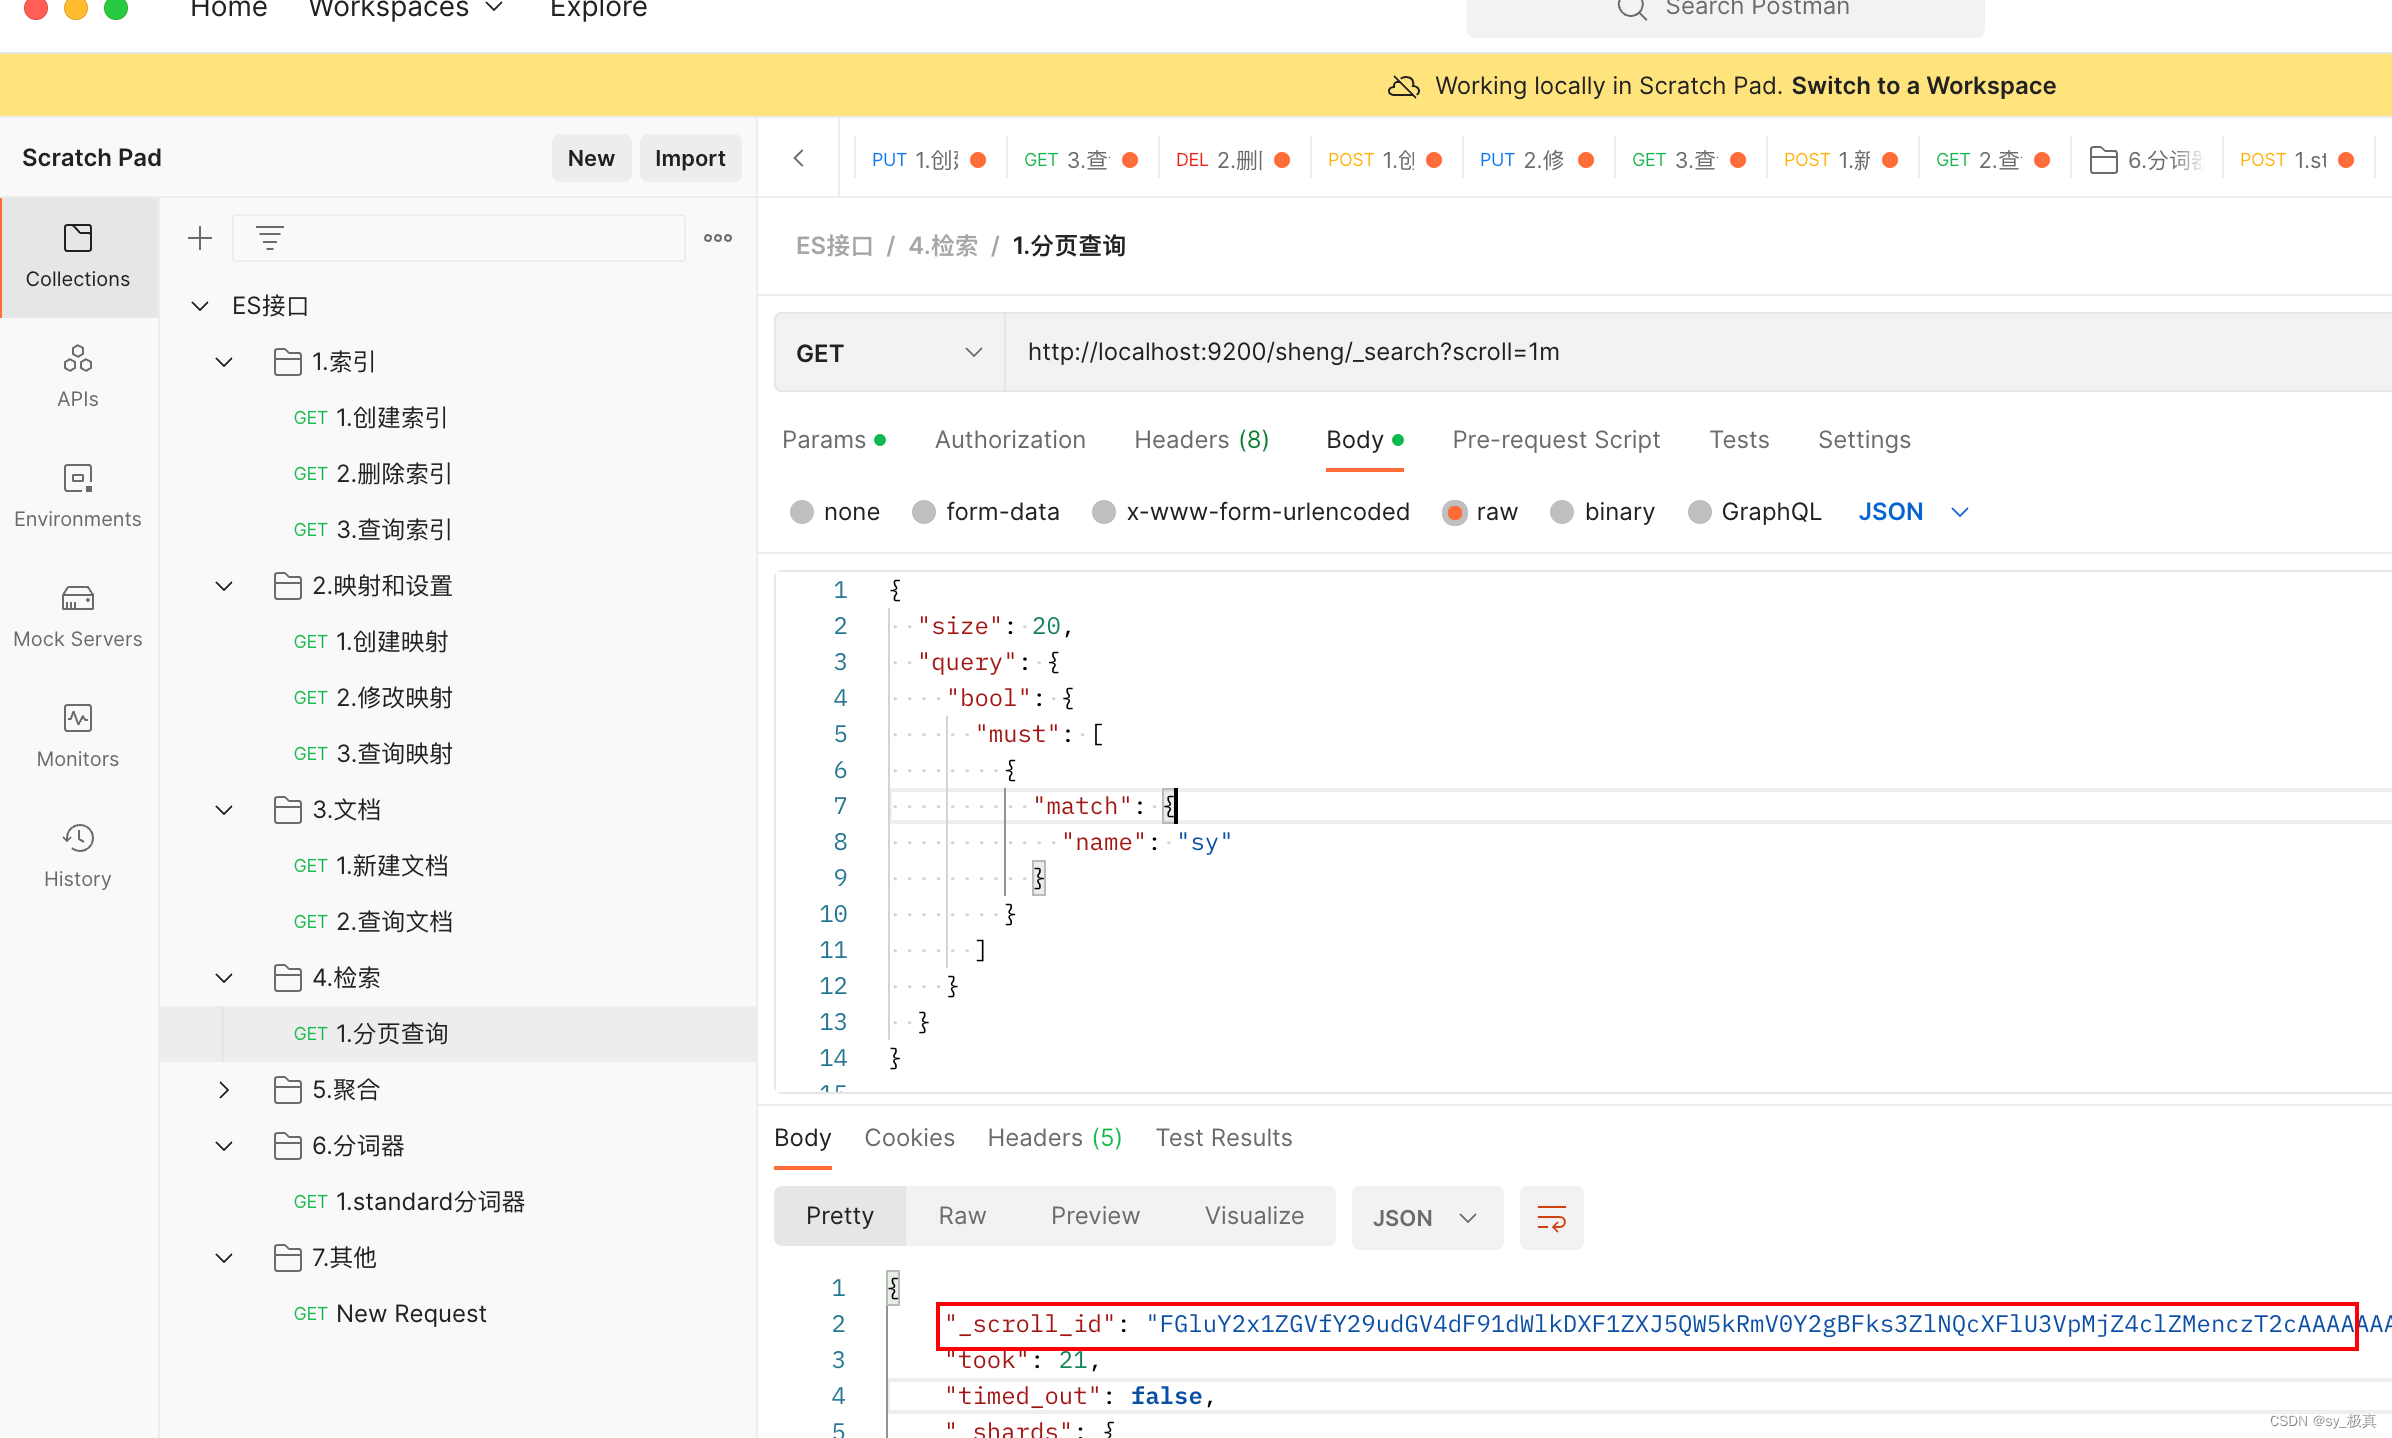Click the cloud-offline icon in the banner
2392x1438 pixels.
coord(1404,86)
